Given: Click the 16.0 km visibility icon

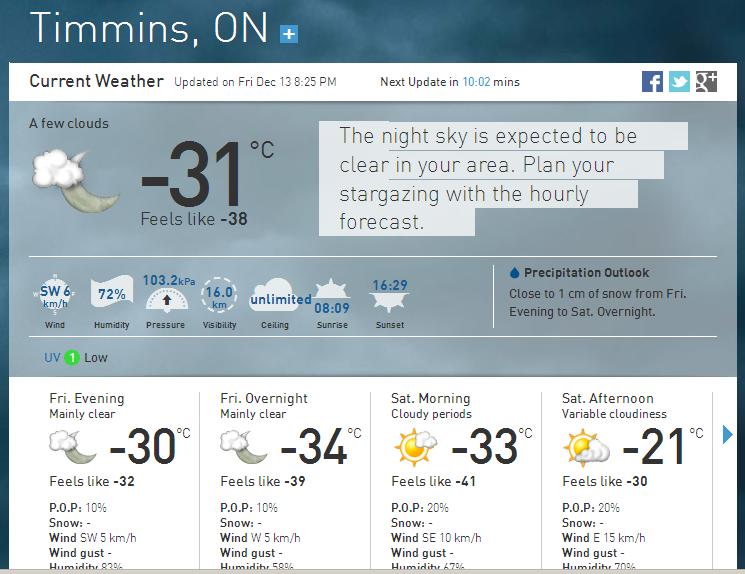Looking at the screenshot, I should 219,296.
